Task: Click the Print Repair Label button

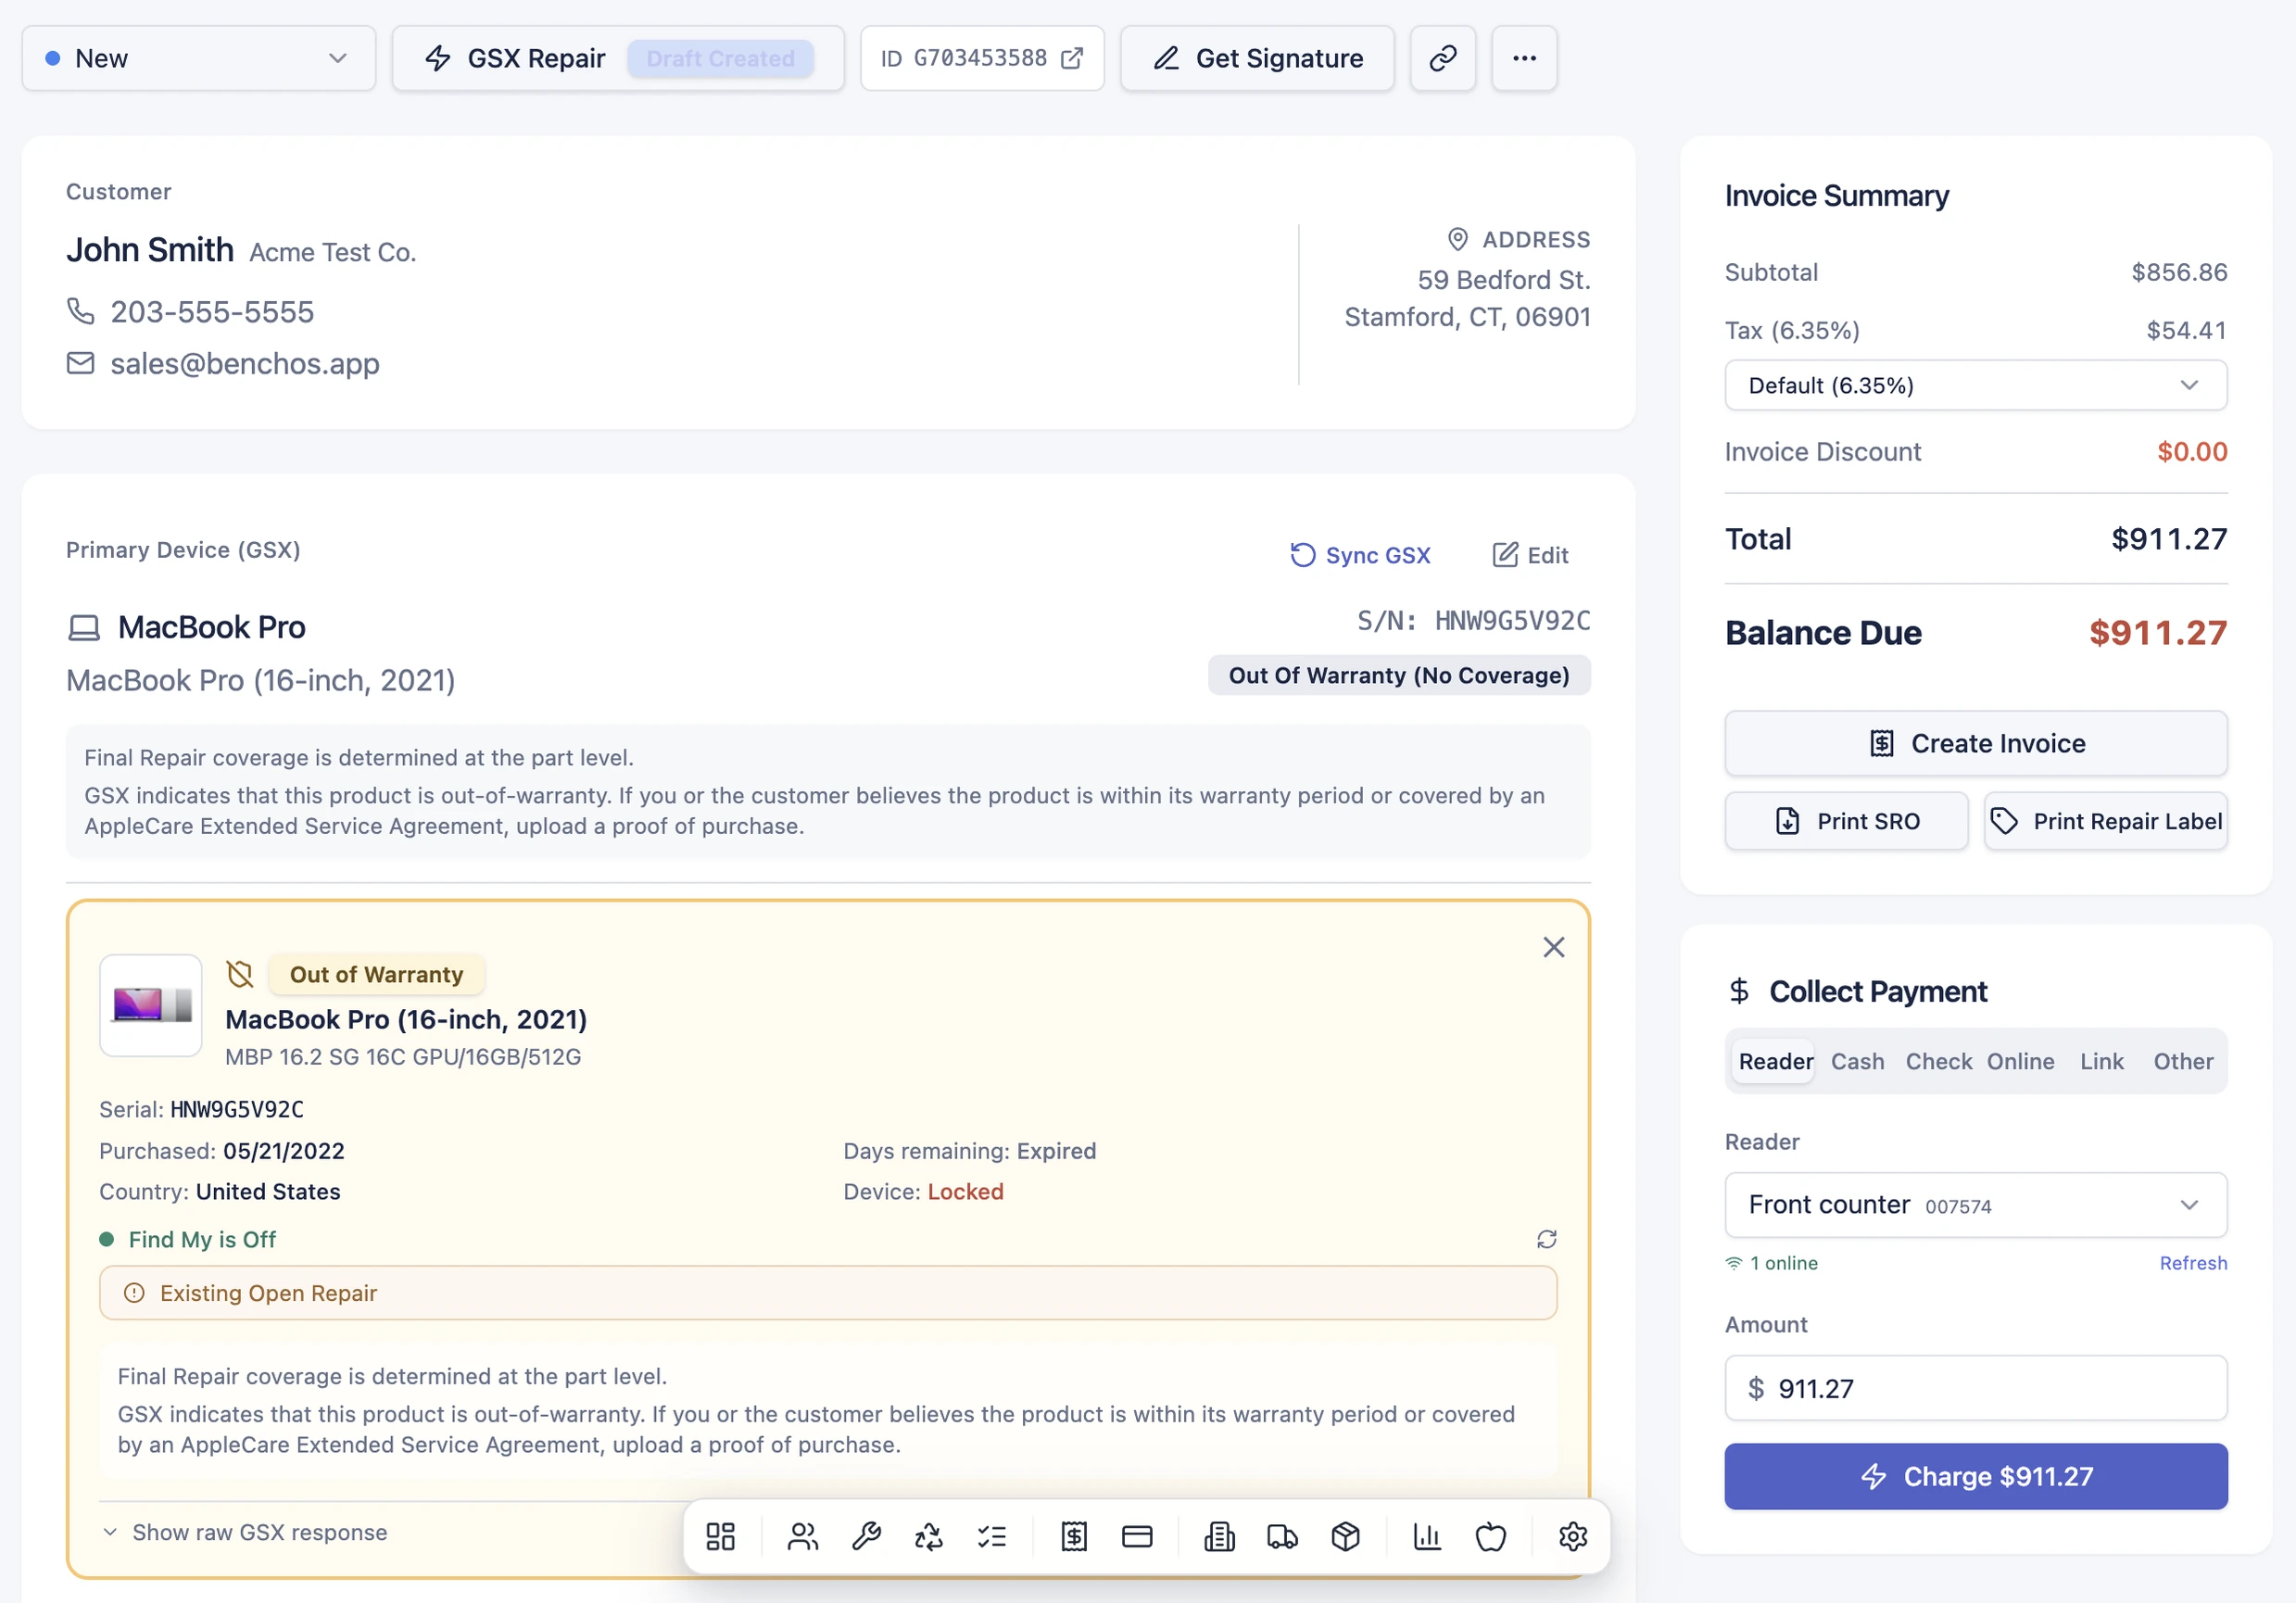Action: [2105, 821]
